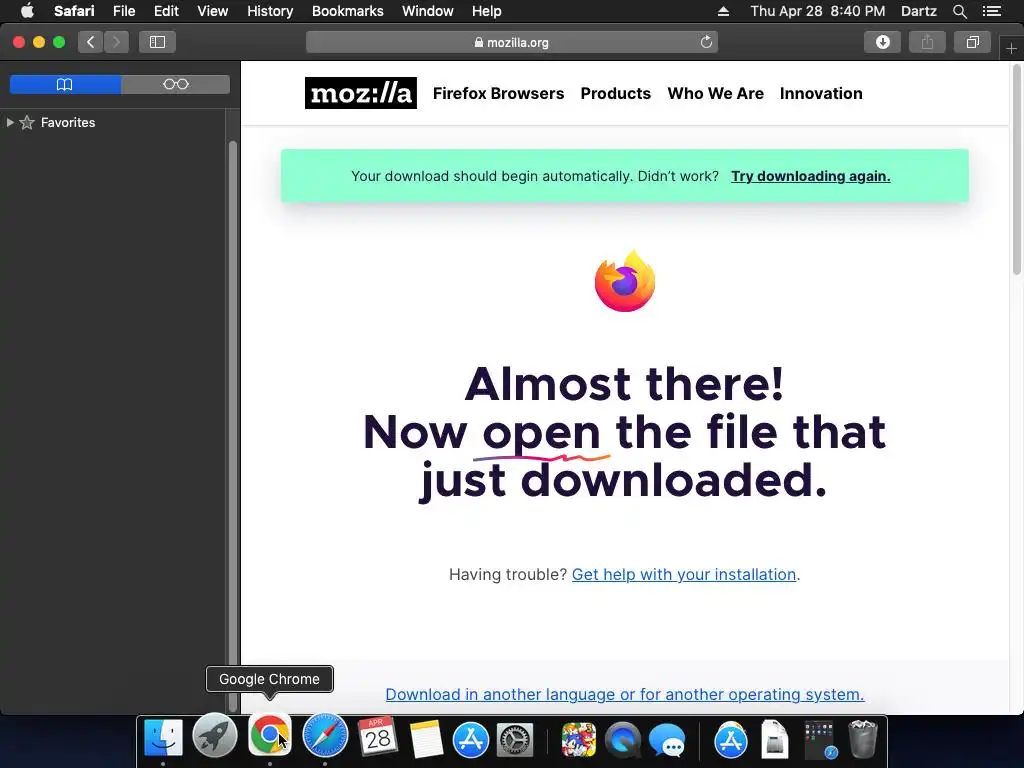Open the Innovation menu
Viewport: 1024px width, 768px height.
(x=821, y=93)
